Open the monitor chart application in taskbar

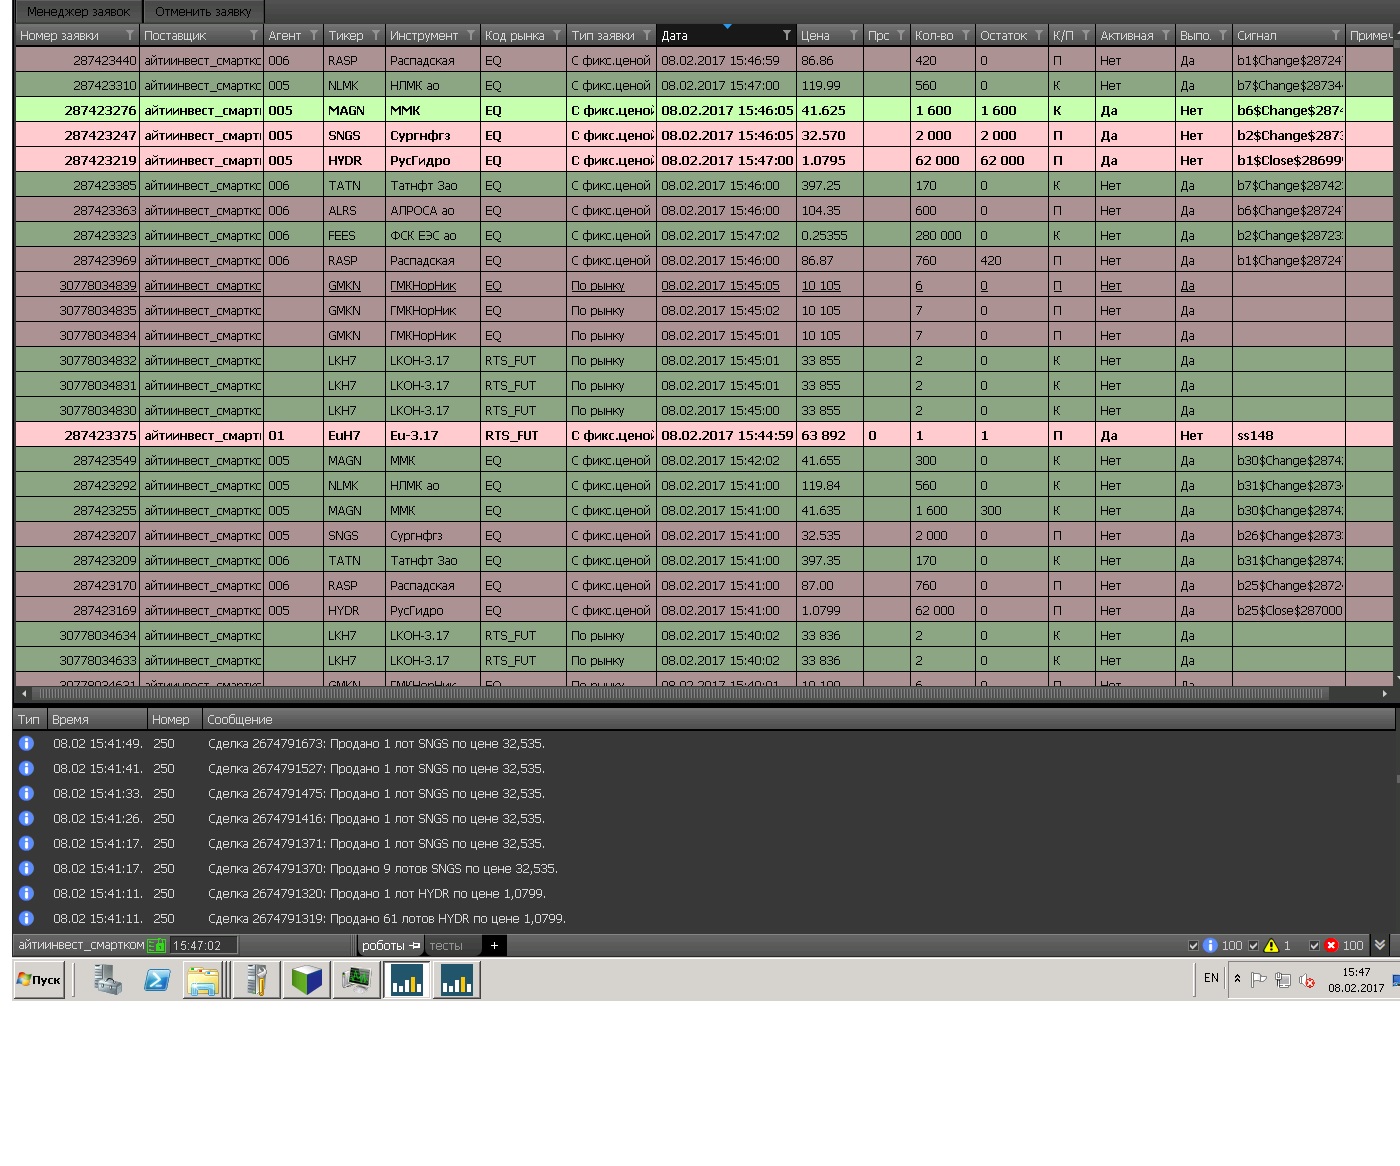coord(356,980)
